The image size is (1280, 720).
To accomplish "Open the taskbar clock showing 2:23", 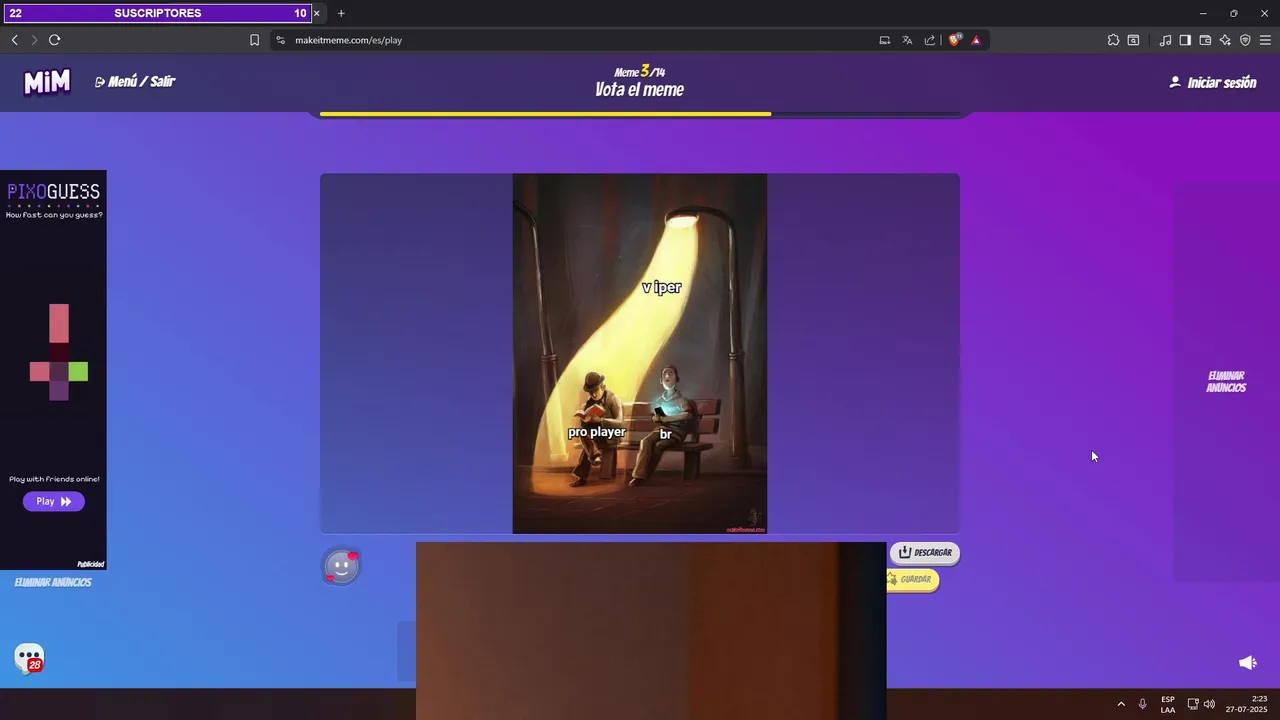I will click(1247, 704).
